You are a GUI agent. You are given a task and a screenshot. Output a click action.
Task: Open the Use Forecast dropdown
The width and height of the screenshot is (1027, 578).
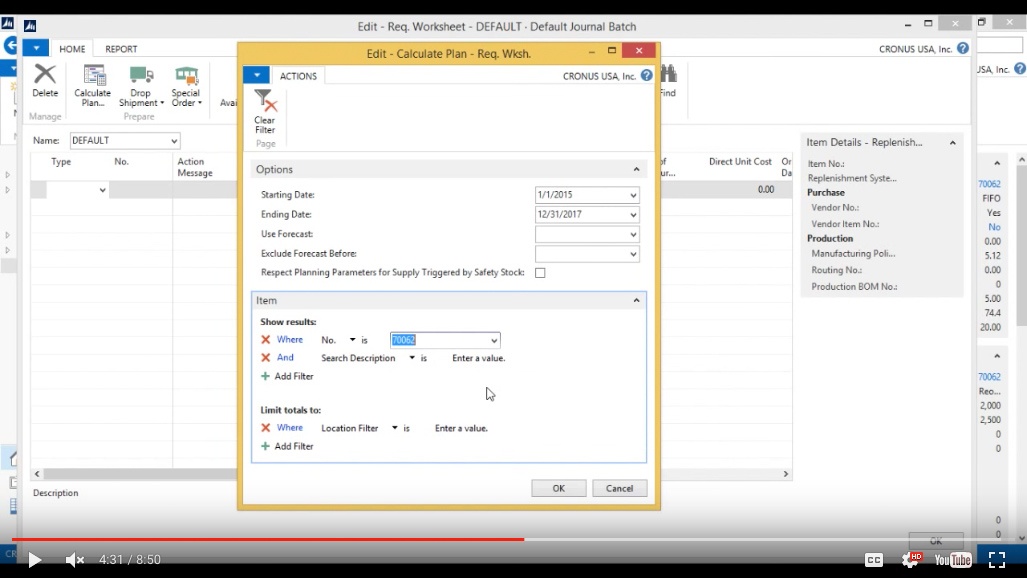(632, 234)
